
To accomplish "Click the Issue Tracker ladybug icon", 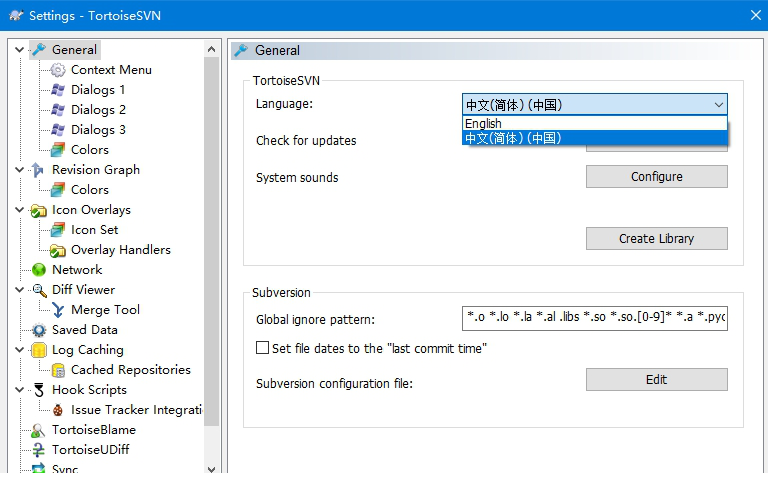I will tap(58, 410).
